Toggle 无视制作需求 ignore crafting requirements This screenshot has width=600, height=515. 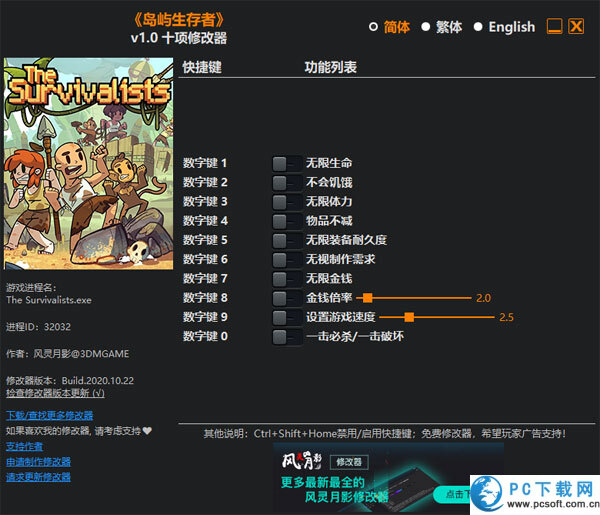287,259
